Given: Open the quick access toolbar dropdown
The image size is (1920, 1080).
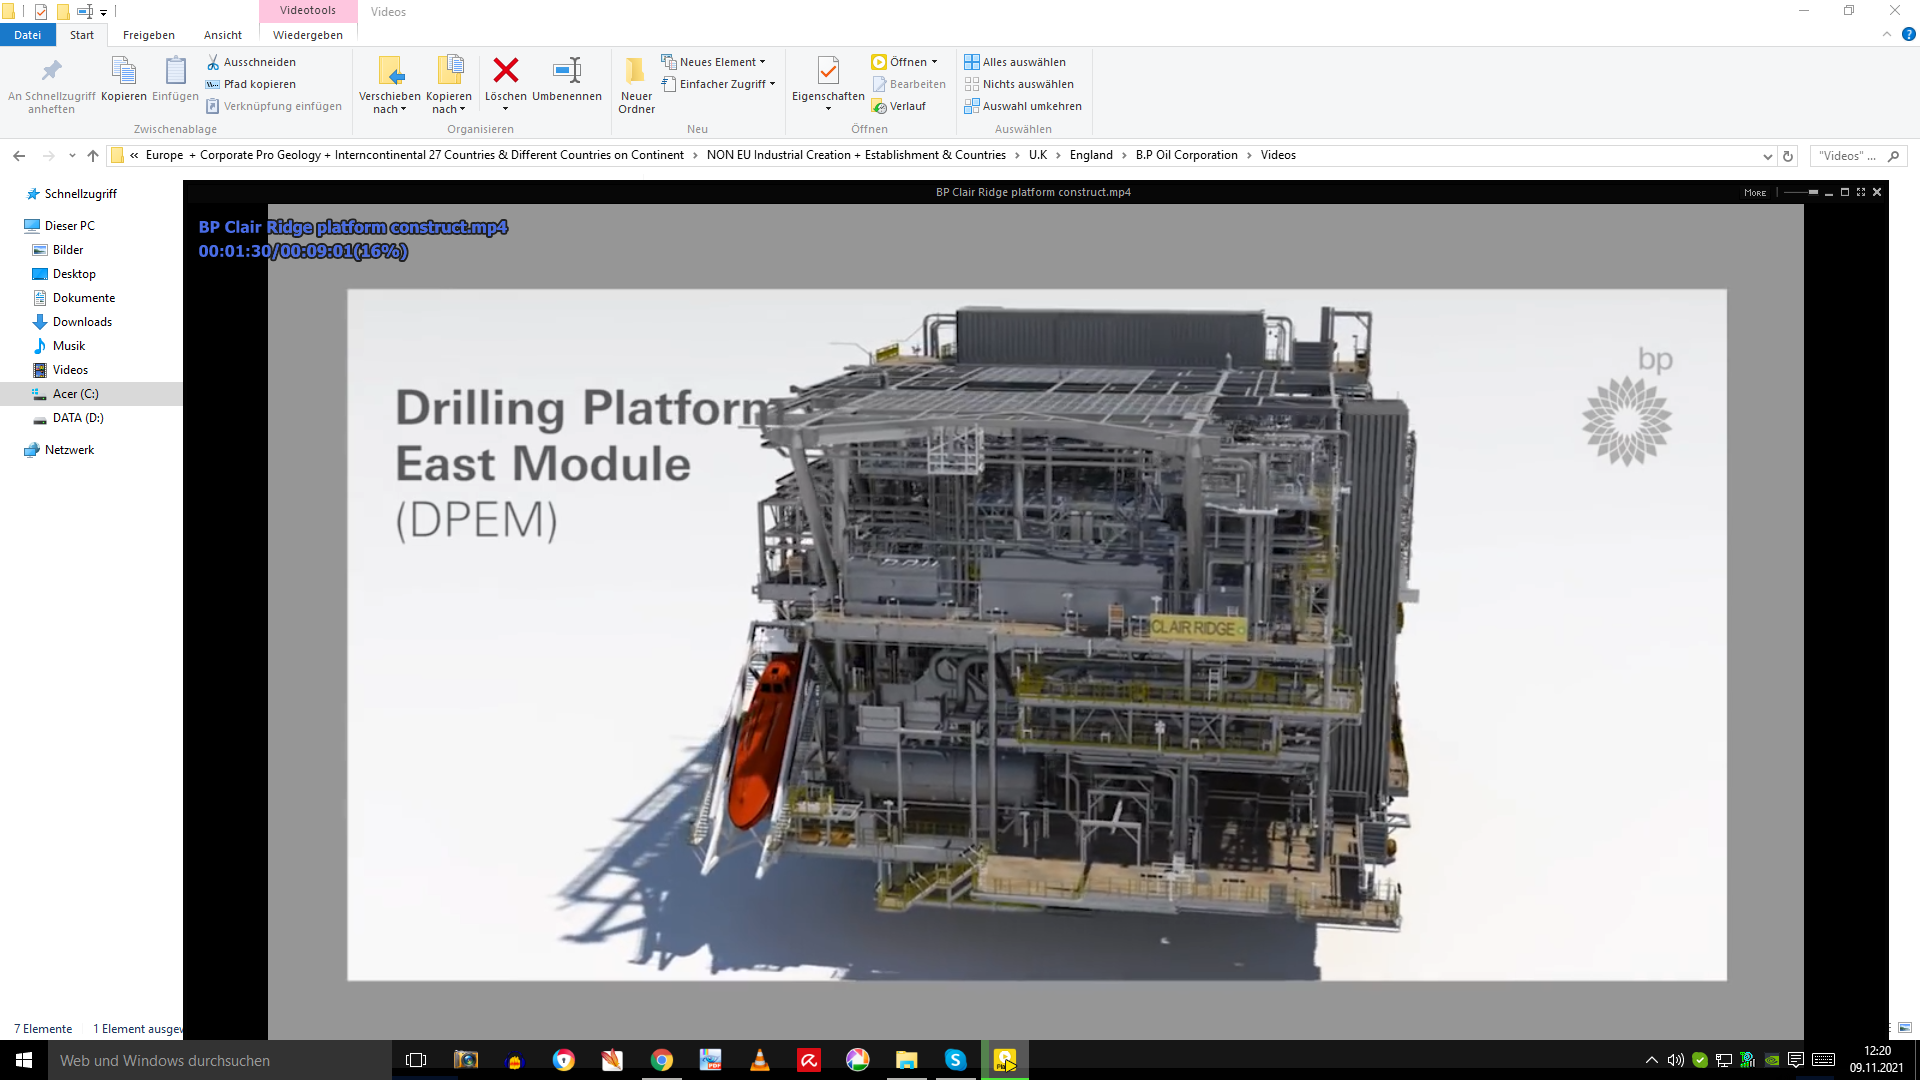Looking at the screenshot, I should click(103, 12).
